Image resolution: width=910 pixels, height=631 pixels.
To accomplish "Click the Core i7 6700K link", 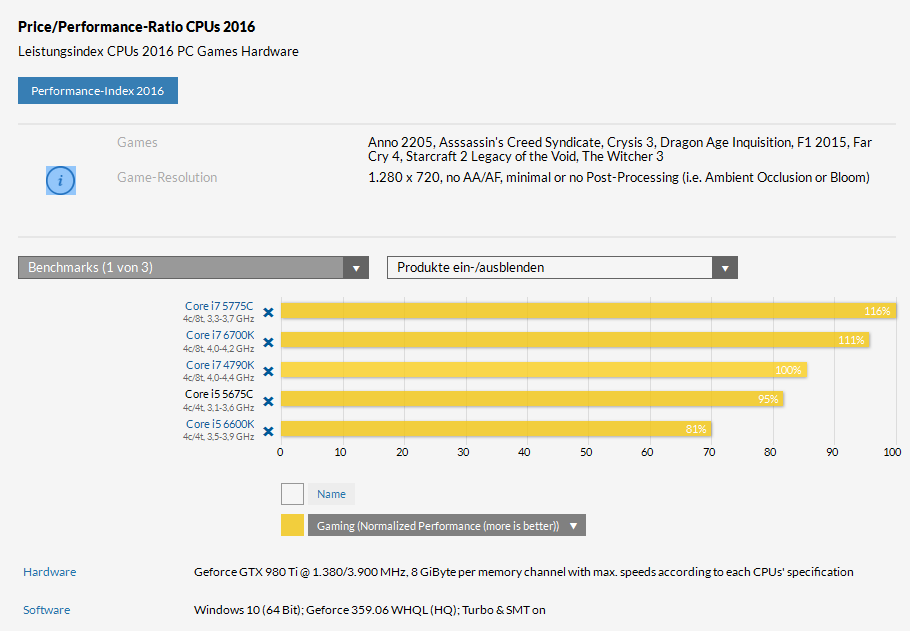I will tap(220, 335).
